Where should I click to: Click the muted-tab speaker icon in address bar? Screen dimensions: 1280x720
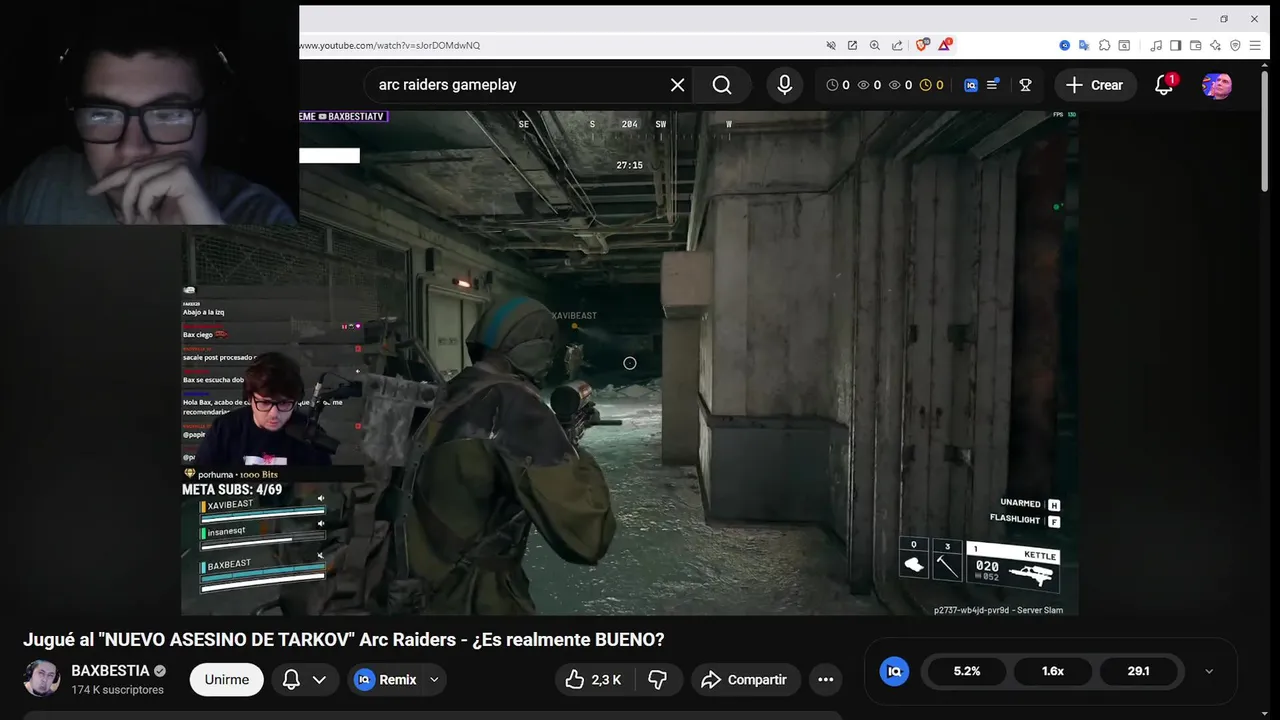[x=830, y=45]
